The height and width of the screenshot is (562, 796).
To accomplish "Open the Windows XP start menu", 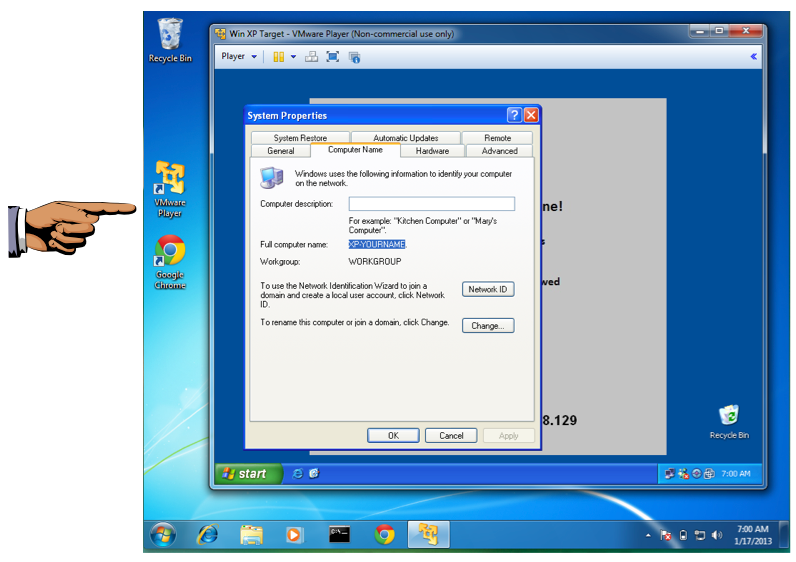I will [x=248, y=474].
